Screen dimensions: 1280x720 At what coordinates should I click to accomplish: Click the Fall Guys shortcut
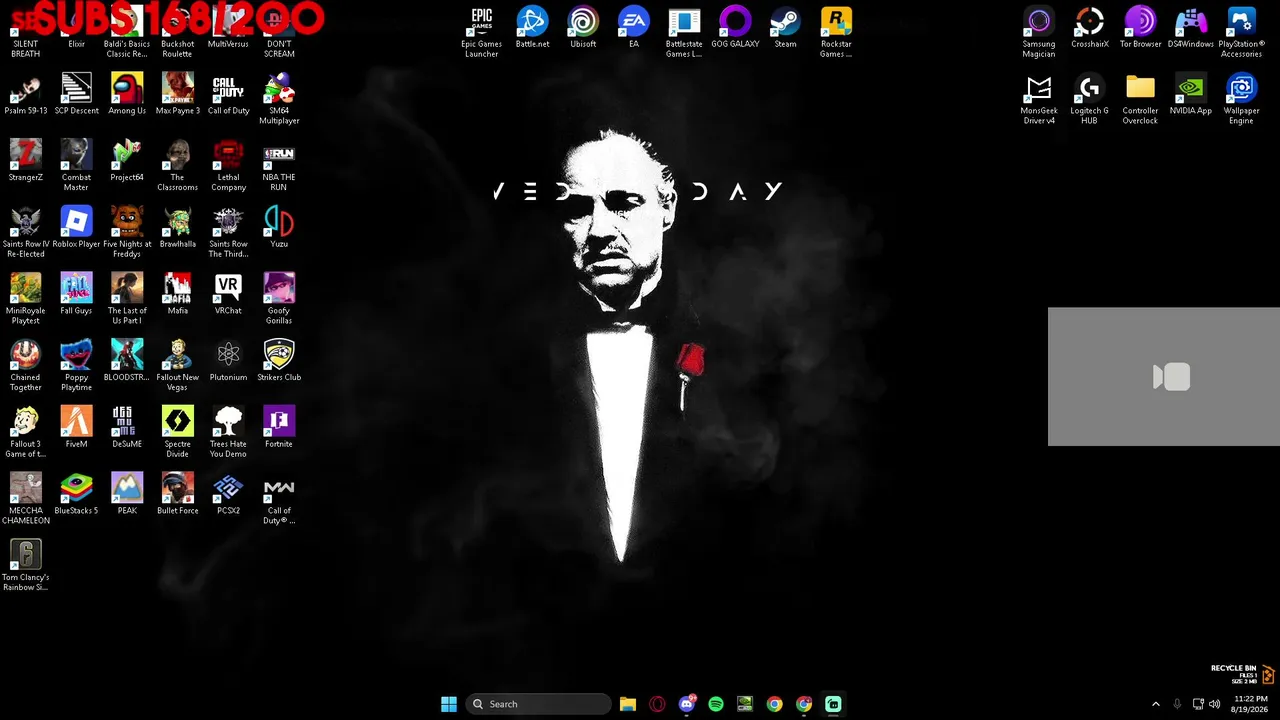point(76,294)
